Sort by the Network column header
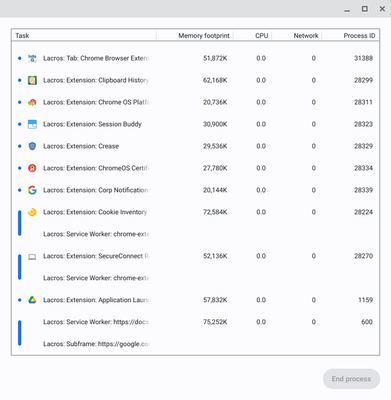 click(x=297, y=36)
